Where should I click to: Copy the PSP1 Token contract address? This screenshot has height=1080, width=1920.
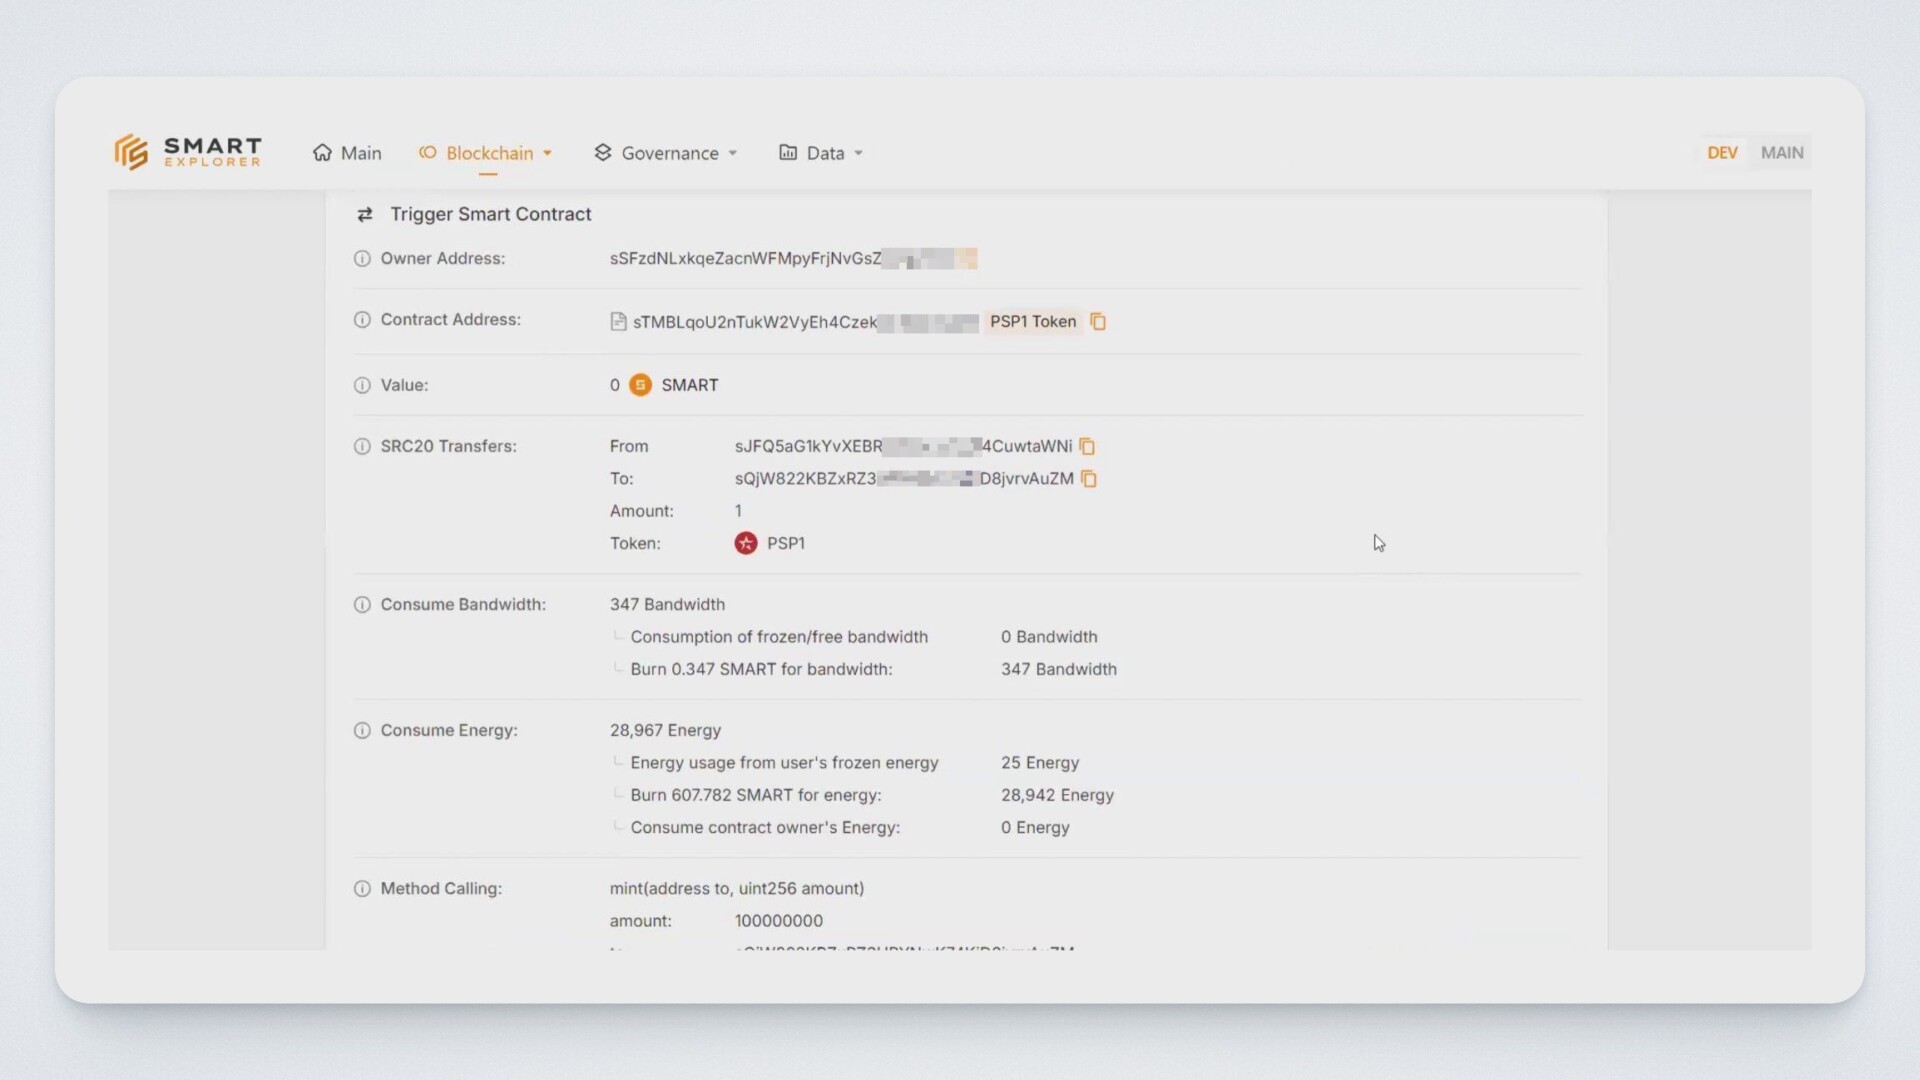pos(1098,322)
